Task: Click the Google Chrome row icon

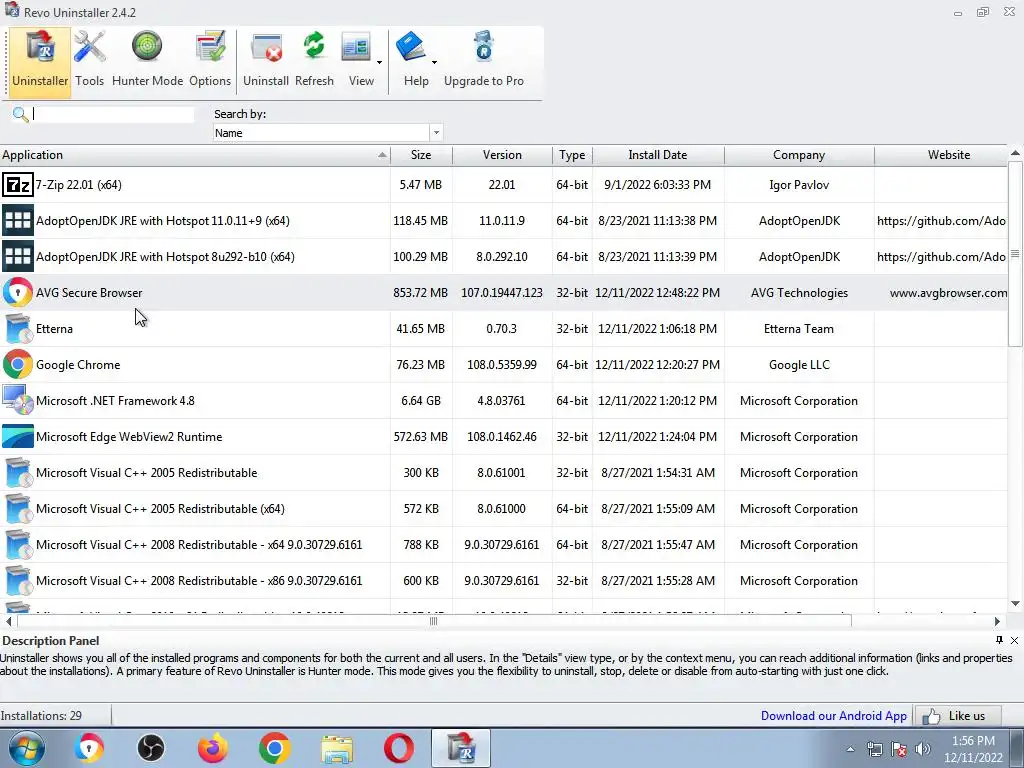Action: (18, 364)
